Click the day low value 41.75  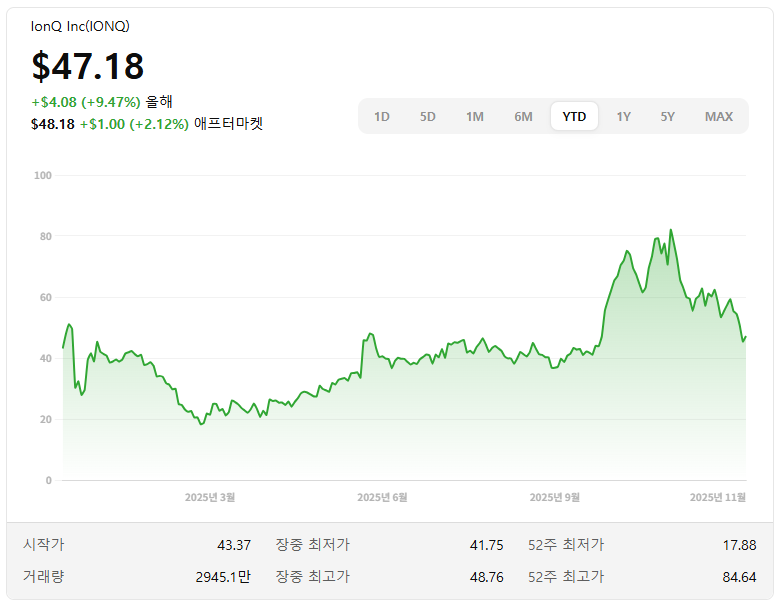pyautogui.click(x=487, y=545)
